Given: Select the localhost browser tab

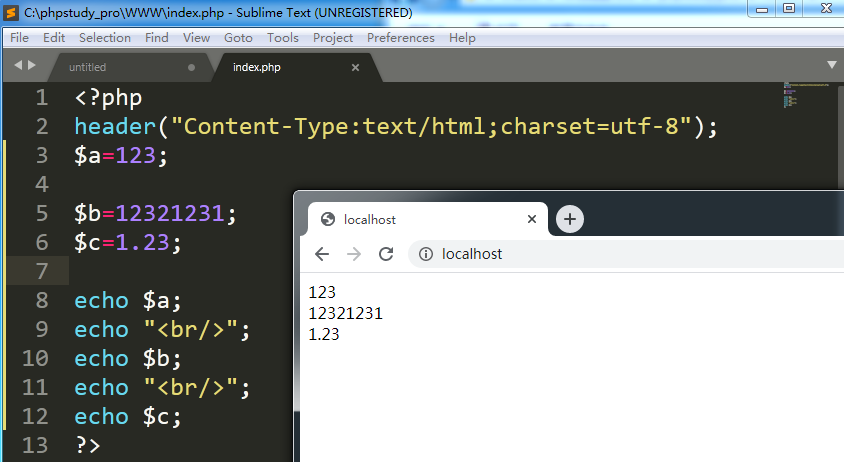Looking at the screenshot, I should 428,219.
